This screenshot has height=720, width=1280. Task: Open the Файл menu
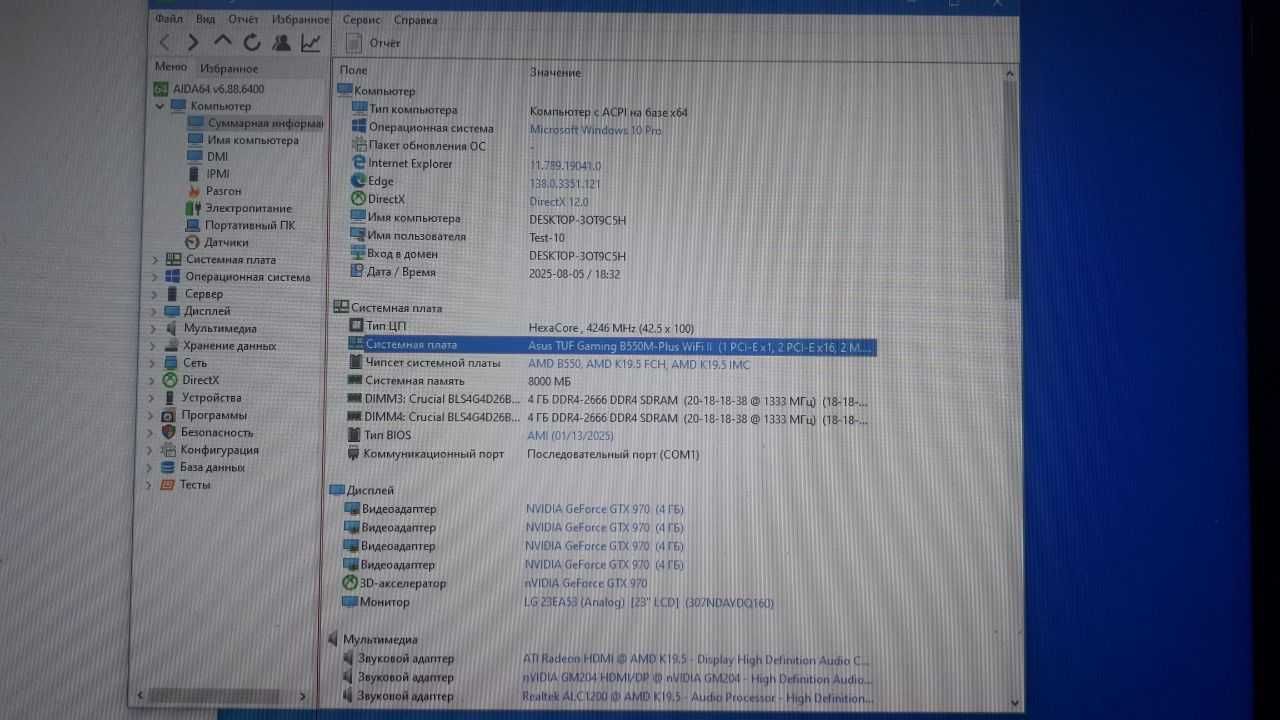coord(169,19)
